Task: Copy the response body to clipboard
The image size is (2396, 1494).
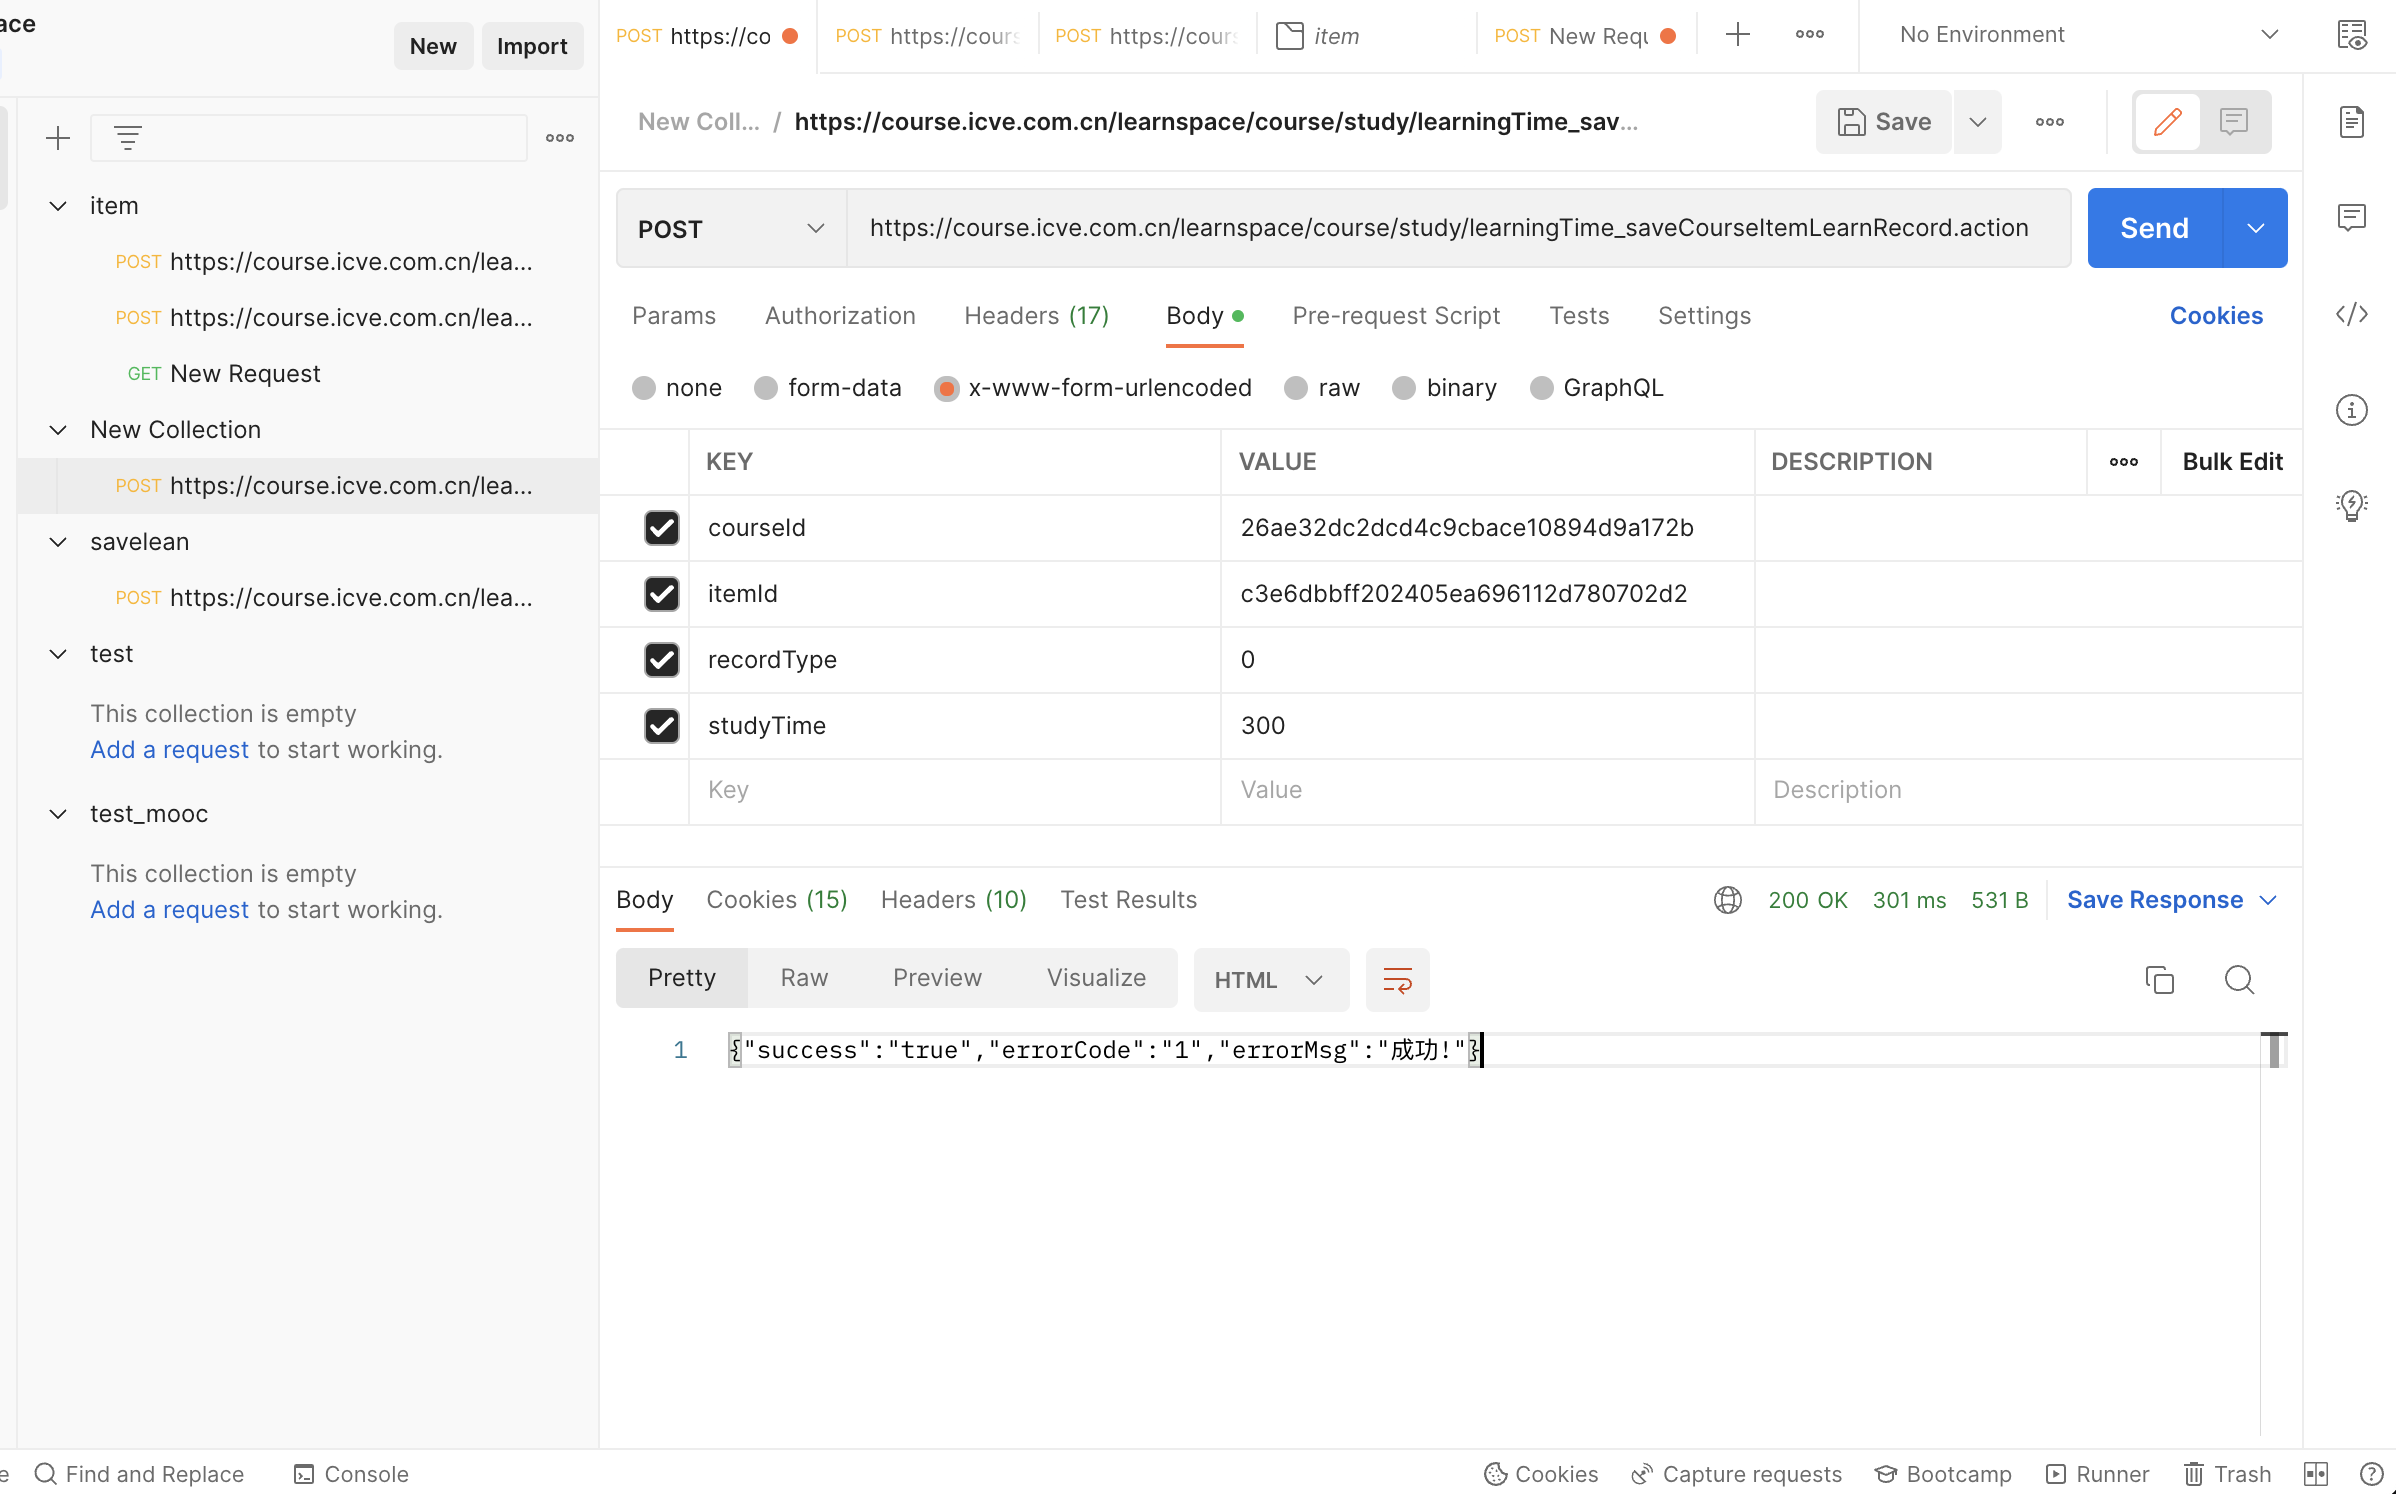Action: pos(2159,979)
